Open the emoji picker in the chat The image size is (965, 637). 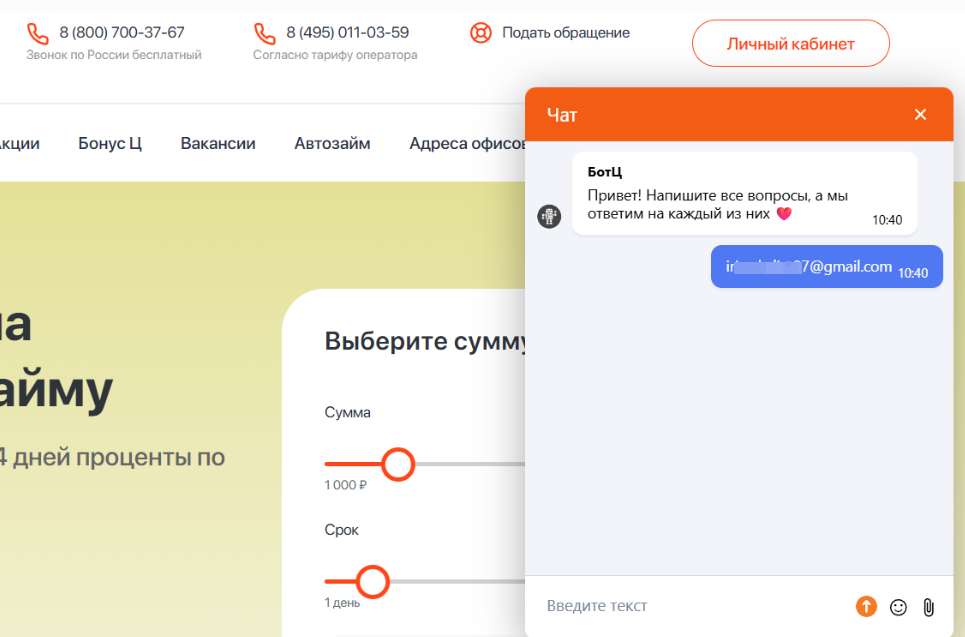point(899,606)
